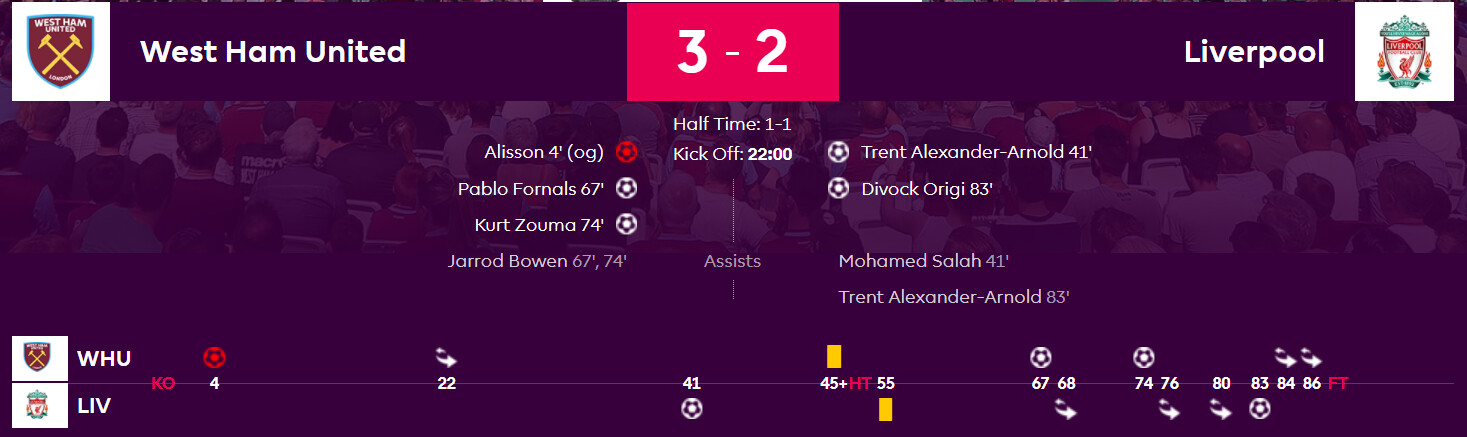
Task: Click the West Ham goal ball at 67
Action: click(1041, 357)
